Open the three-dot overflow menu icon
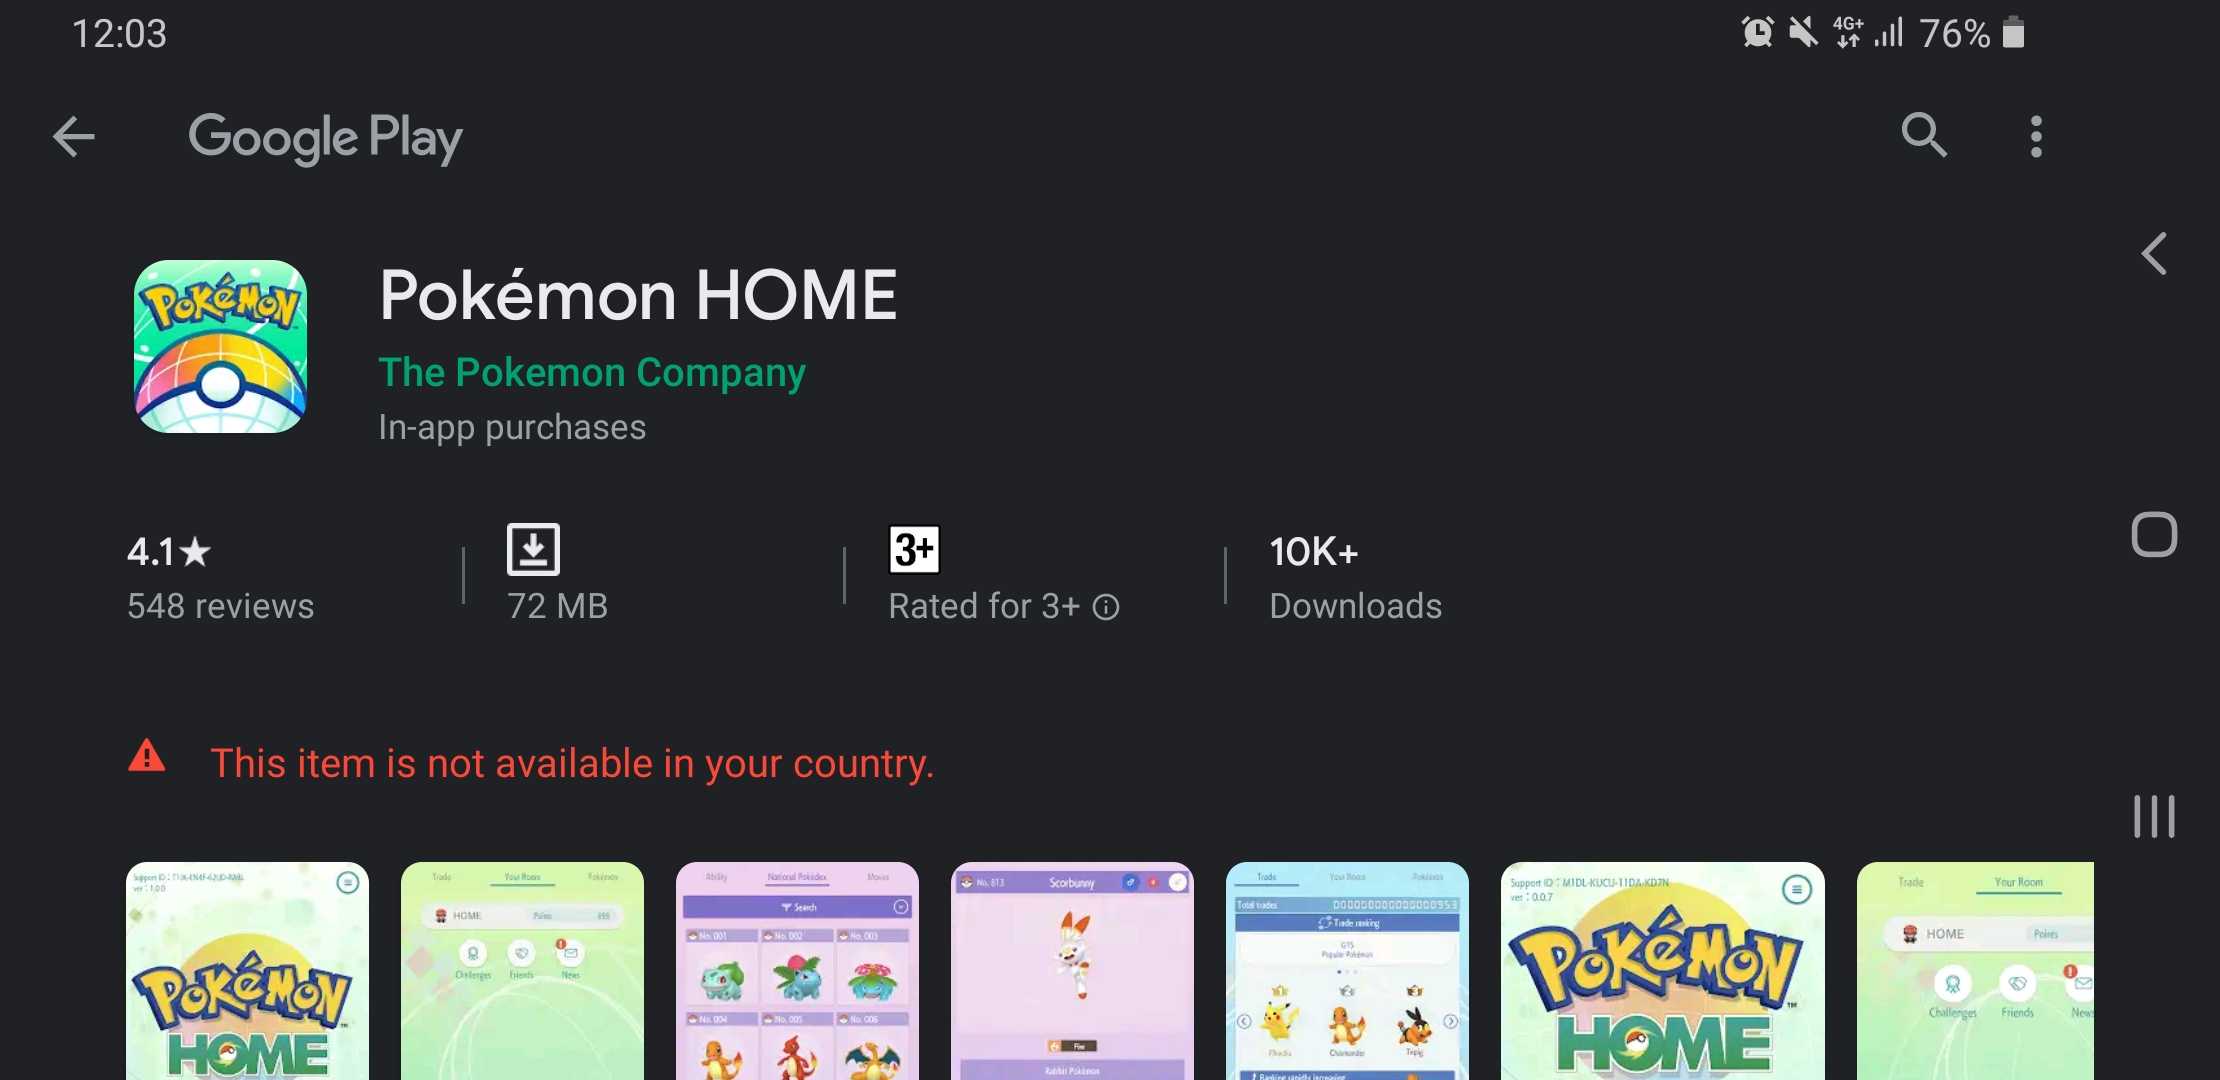The image size is (2220, 1080). pyautogui.click(x=2033, y=136)
